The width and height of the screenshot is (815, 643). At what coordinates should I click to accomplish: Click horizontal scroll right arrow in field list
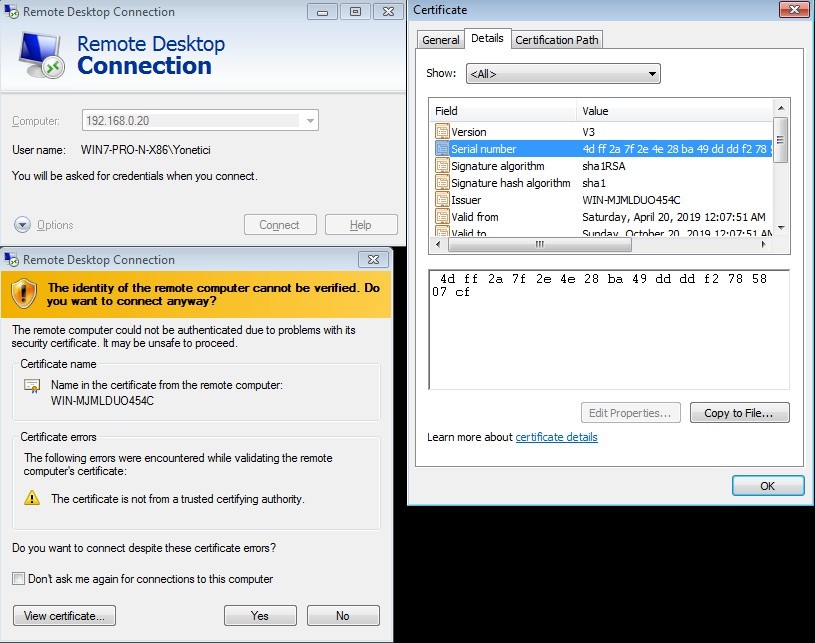point(764,244)
